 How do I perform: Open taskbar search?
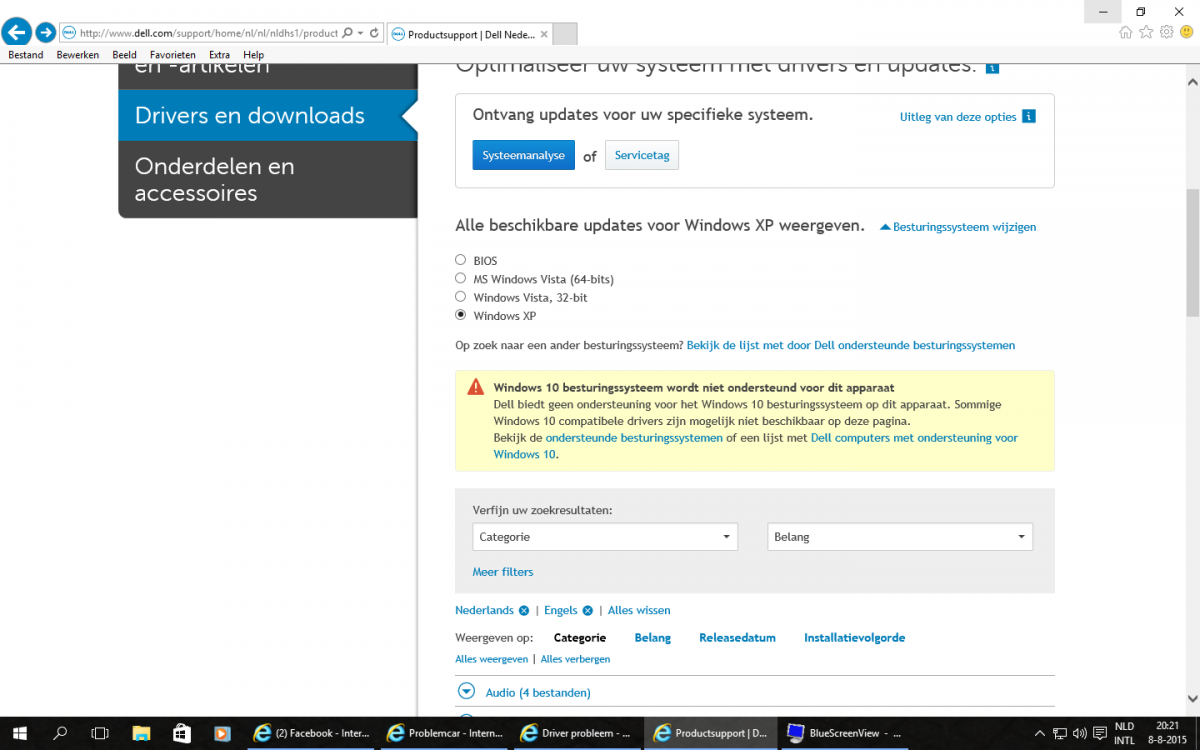tap(60, 733)
